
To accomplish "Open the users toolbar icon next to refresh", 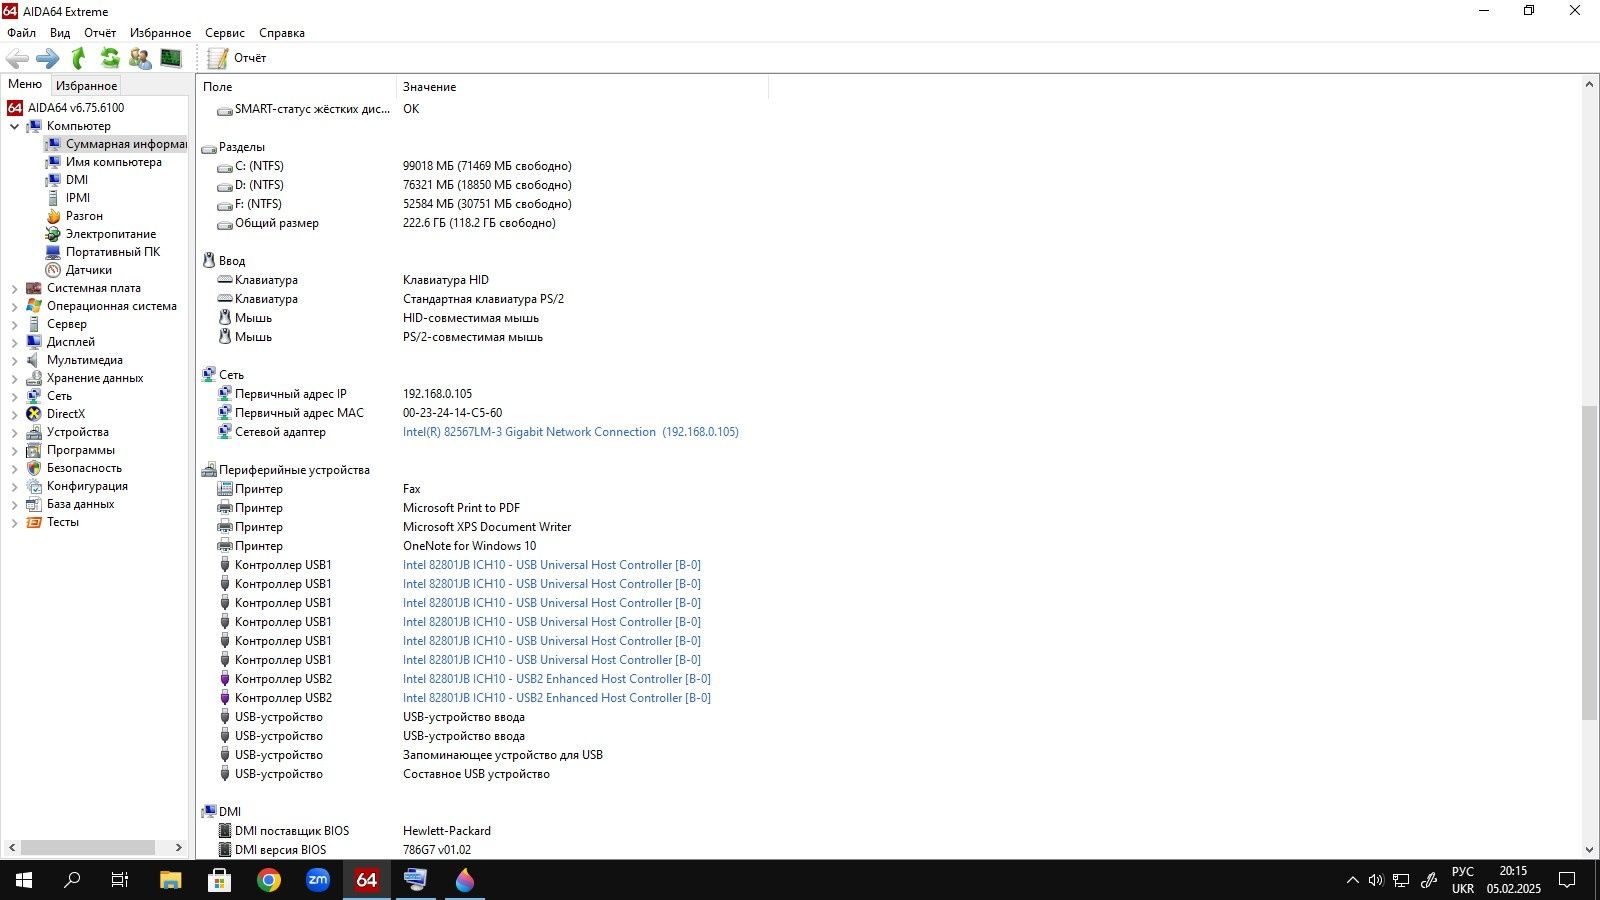I will [x=140, y=58].
